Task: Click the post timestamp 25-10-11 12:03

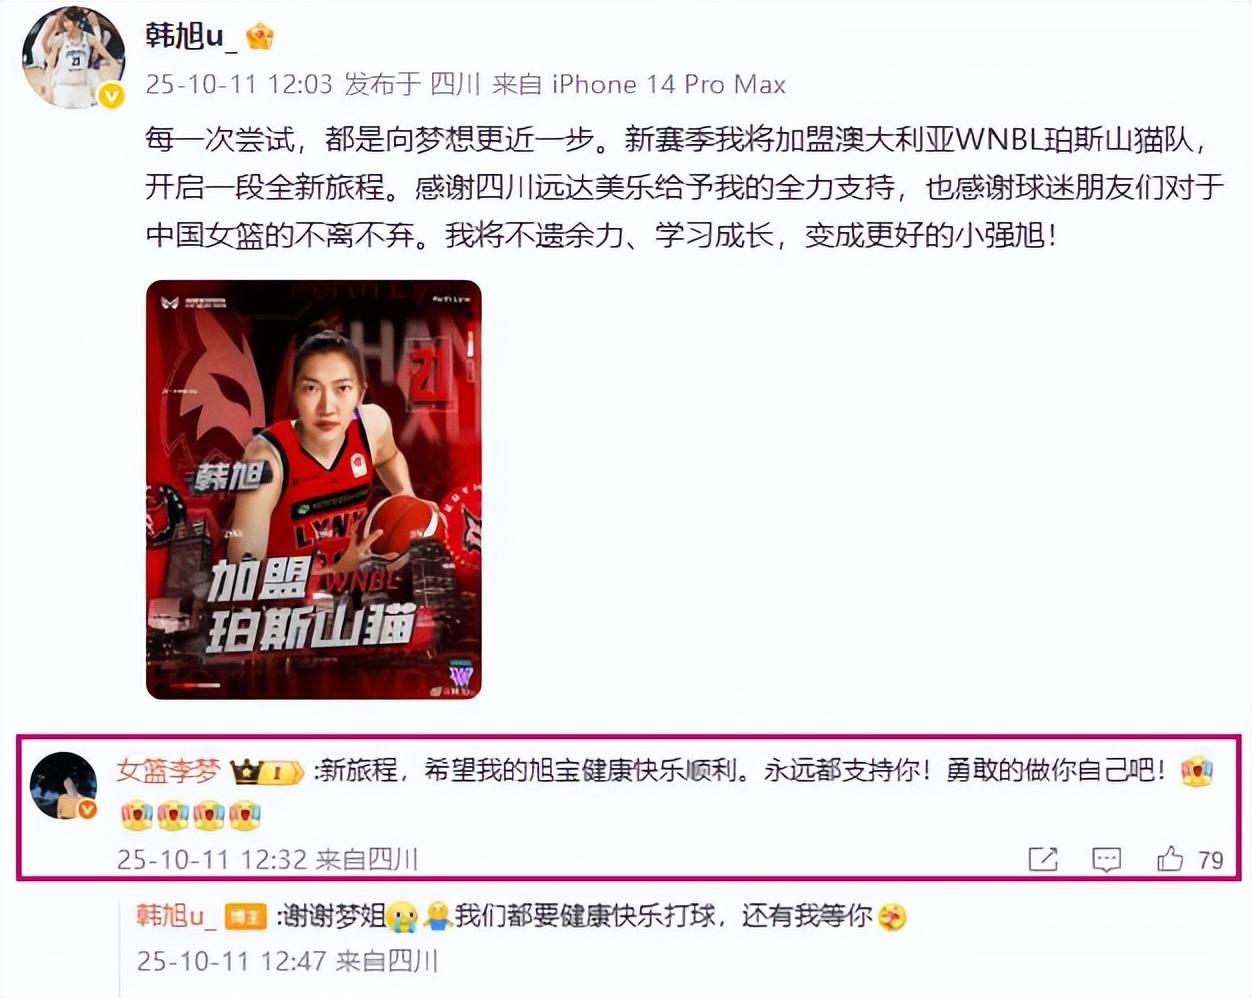Action: pyautogui.click(x=239, y=84)
